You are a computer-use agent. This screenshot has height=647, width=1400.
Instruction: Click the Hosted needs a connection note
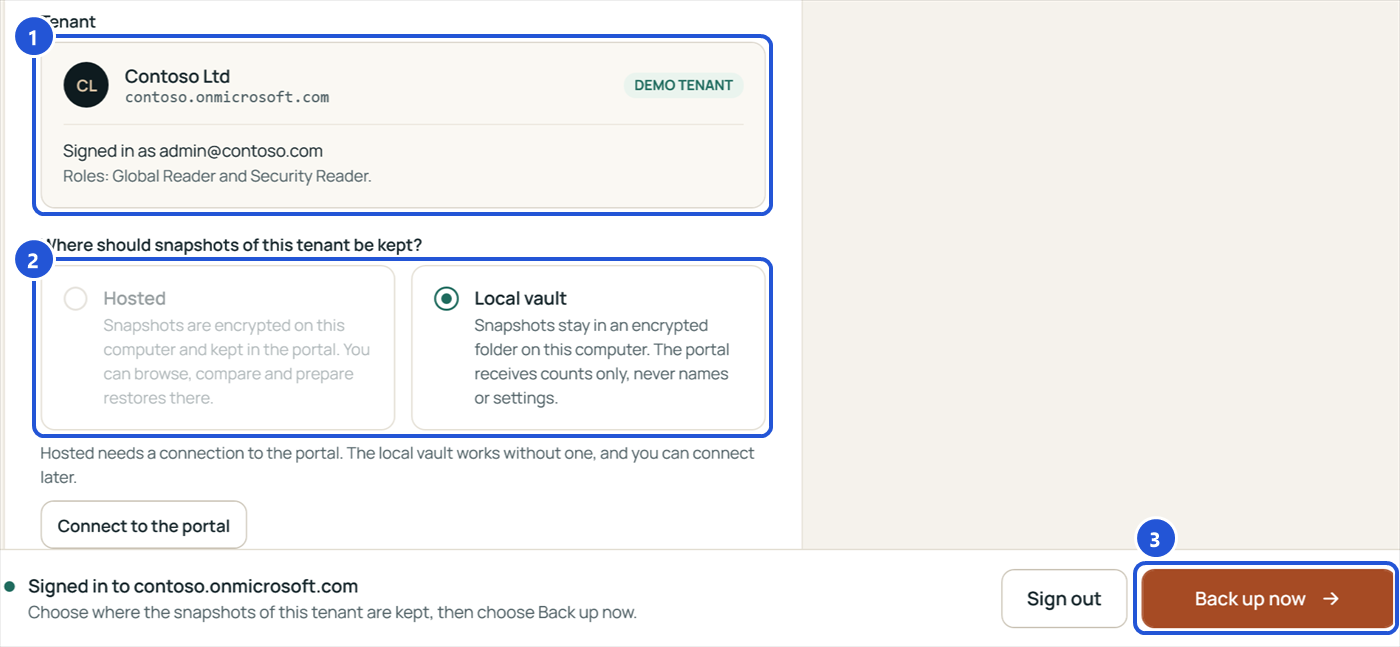[x=398, y=465]
